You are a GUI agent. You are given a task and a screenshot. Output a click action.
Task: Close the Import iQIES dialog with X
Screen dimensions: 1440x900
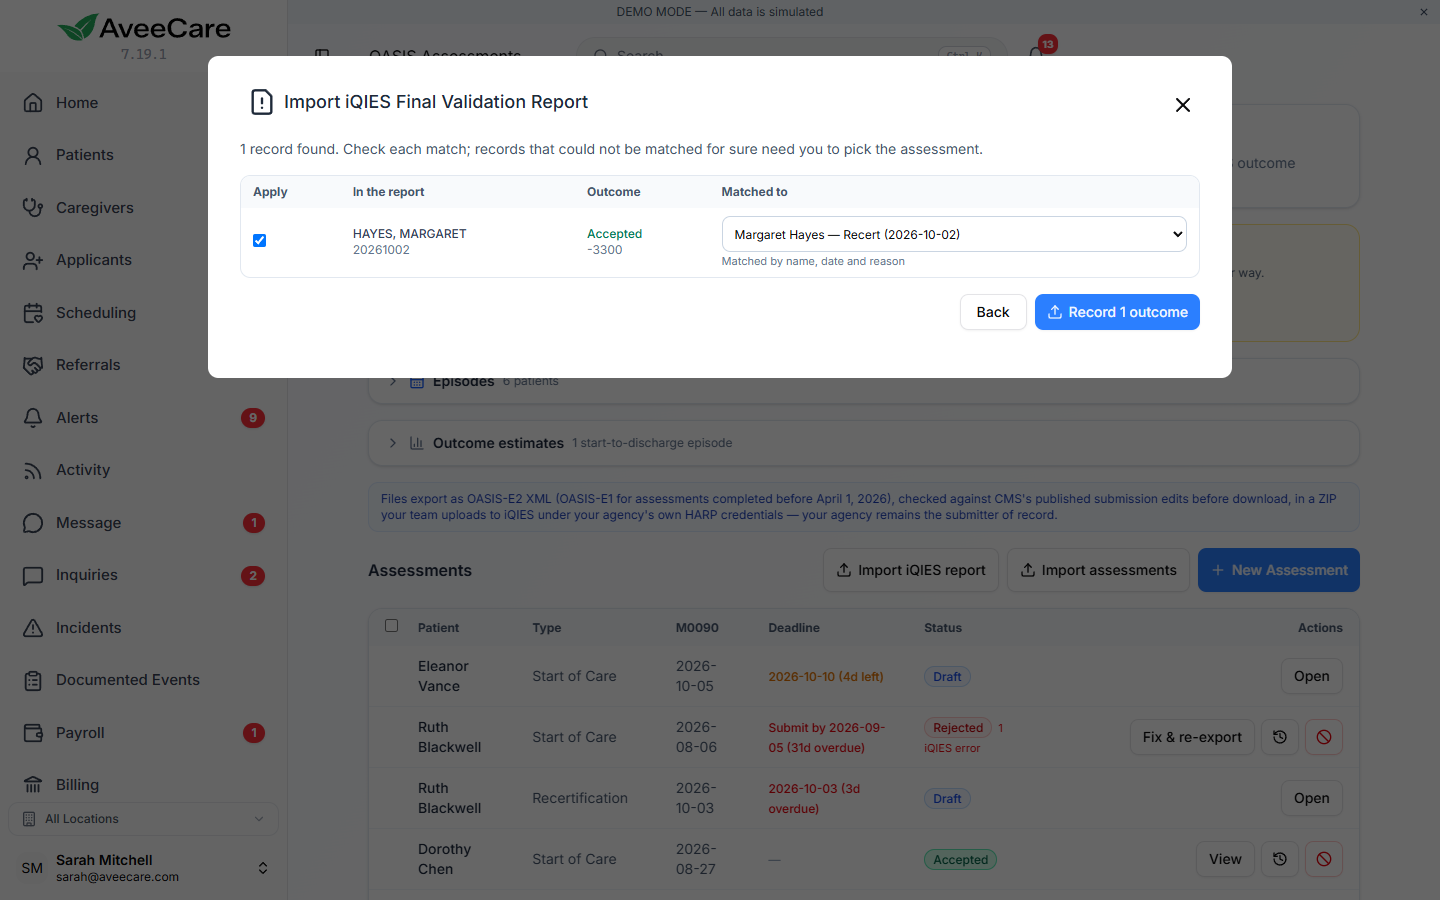click(x=1182, y=105)
